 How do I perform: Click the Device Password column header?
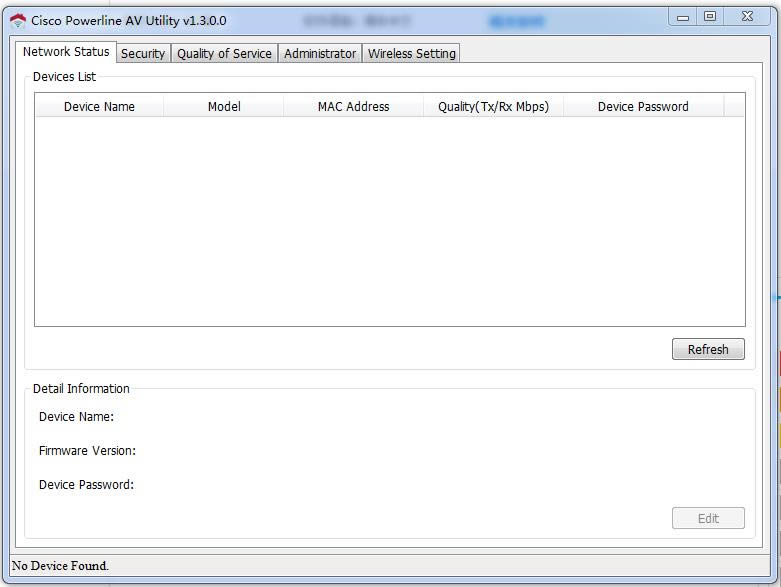643,106
